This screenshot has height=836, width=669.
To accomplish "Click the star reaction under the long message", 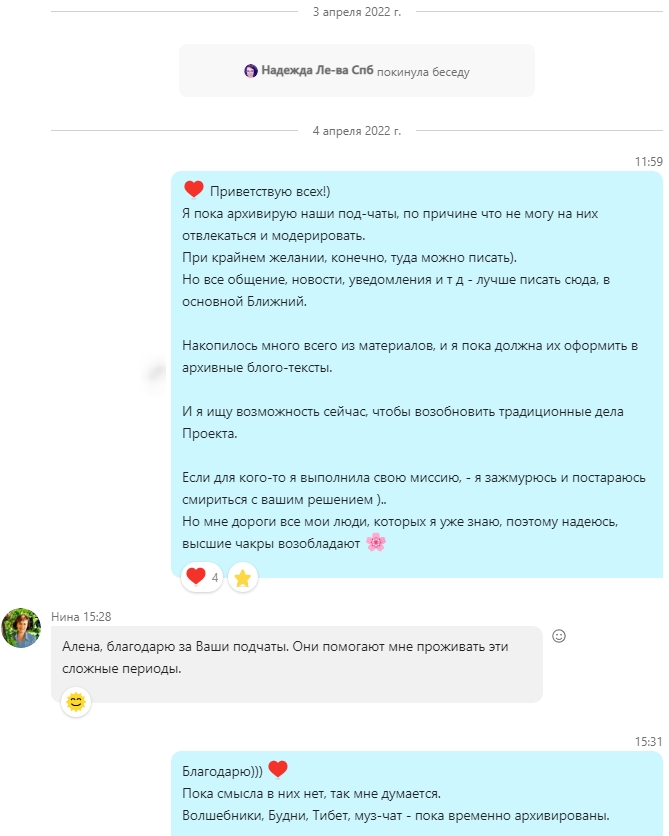I will pos(243,577).
